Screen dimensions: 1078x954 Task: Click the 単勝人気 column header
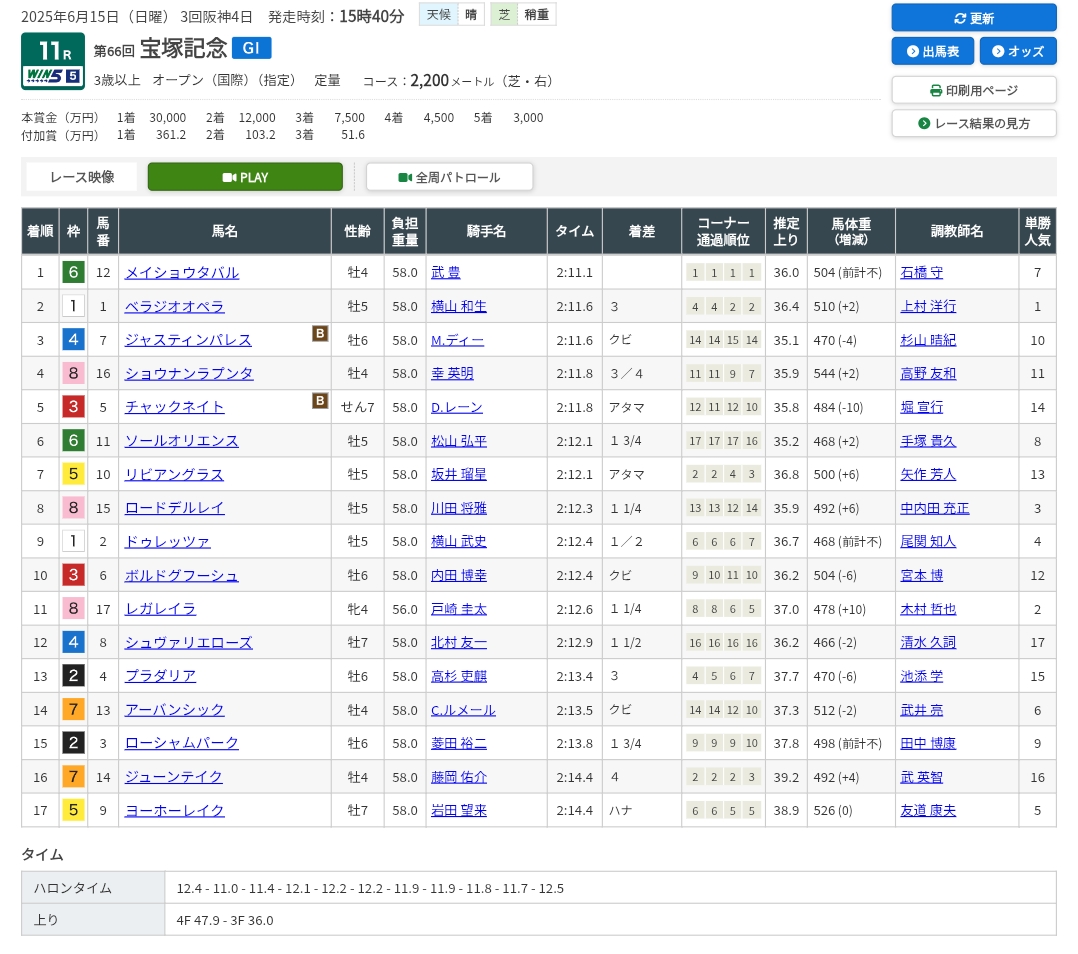click(1037, 232)
